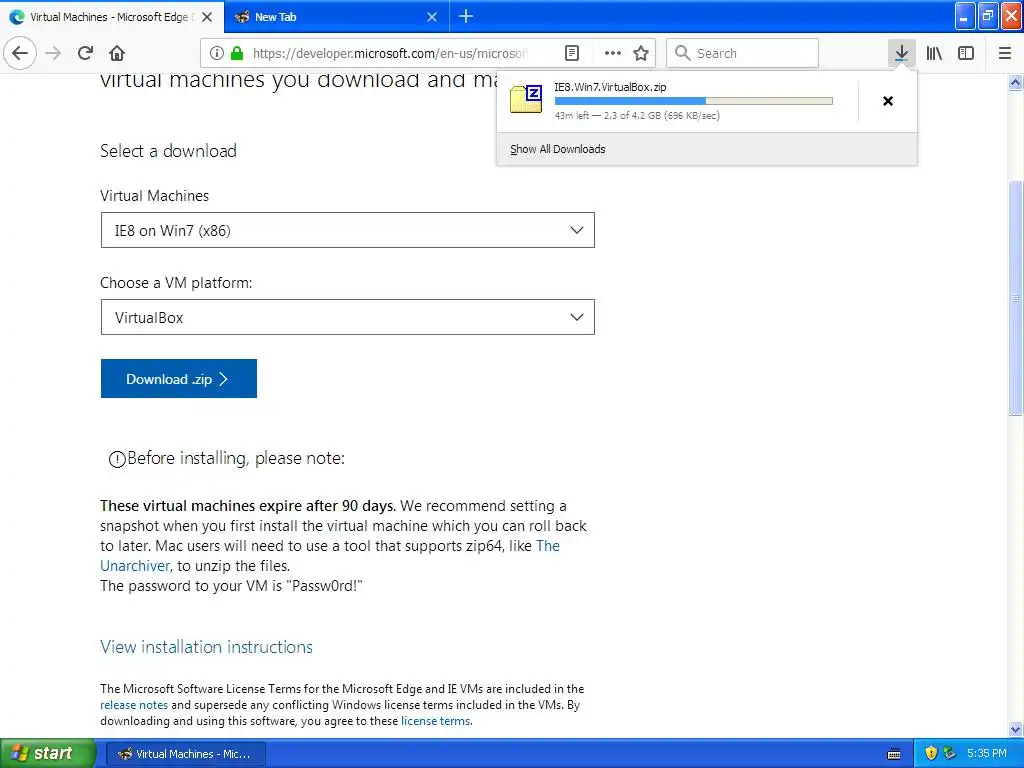Close the New Tab tab
The width and height of the screenshot is (1024, 768).
(432, 17)
